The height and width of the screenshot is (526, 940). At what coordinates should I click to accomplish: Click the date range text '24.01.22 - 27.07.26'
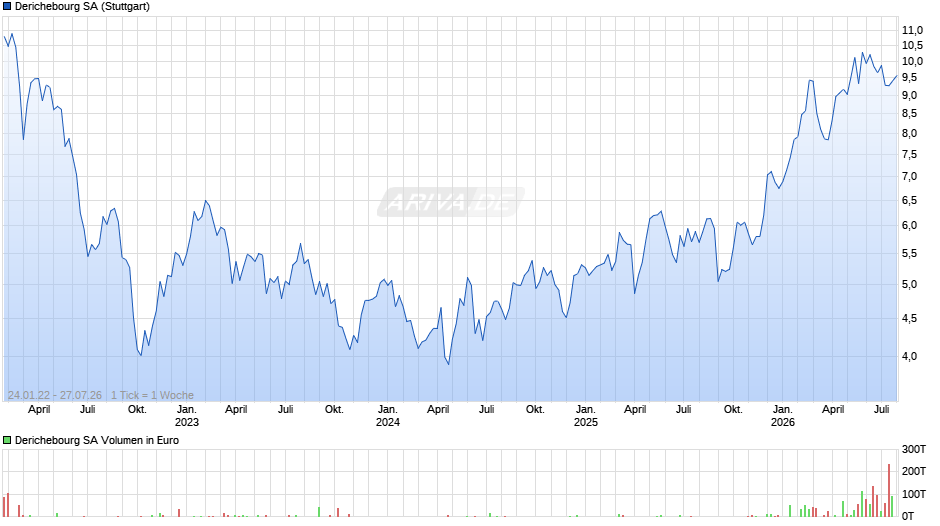55,395
